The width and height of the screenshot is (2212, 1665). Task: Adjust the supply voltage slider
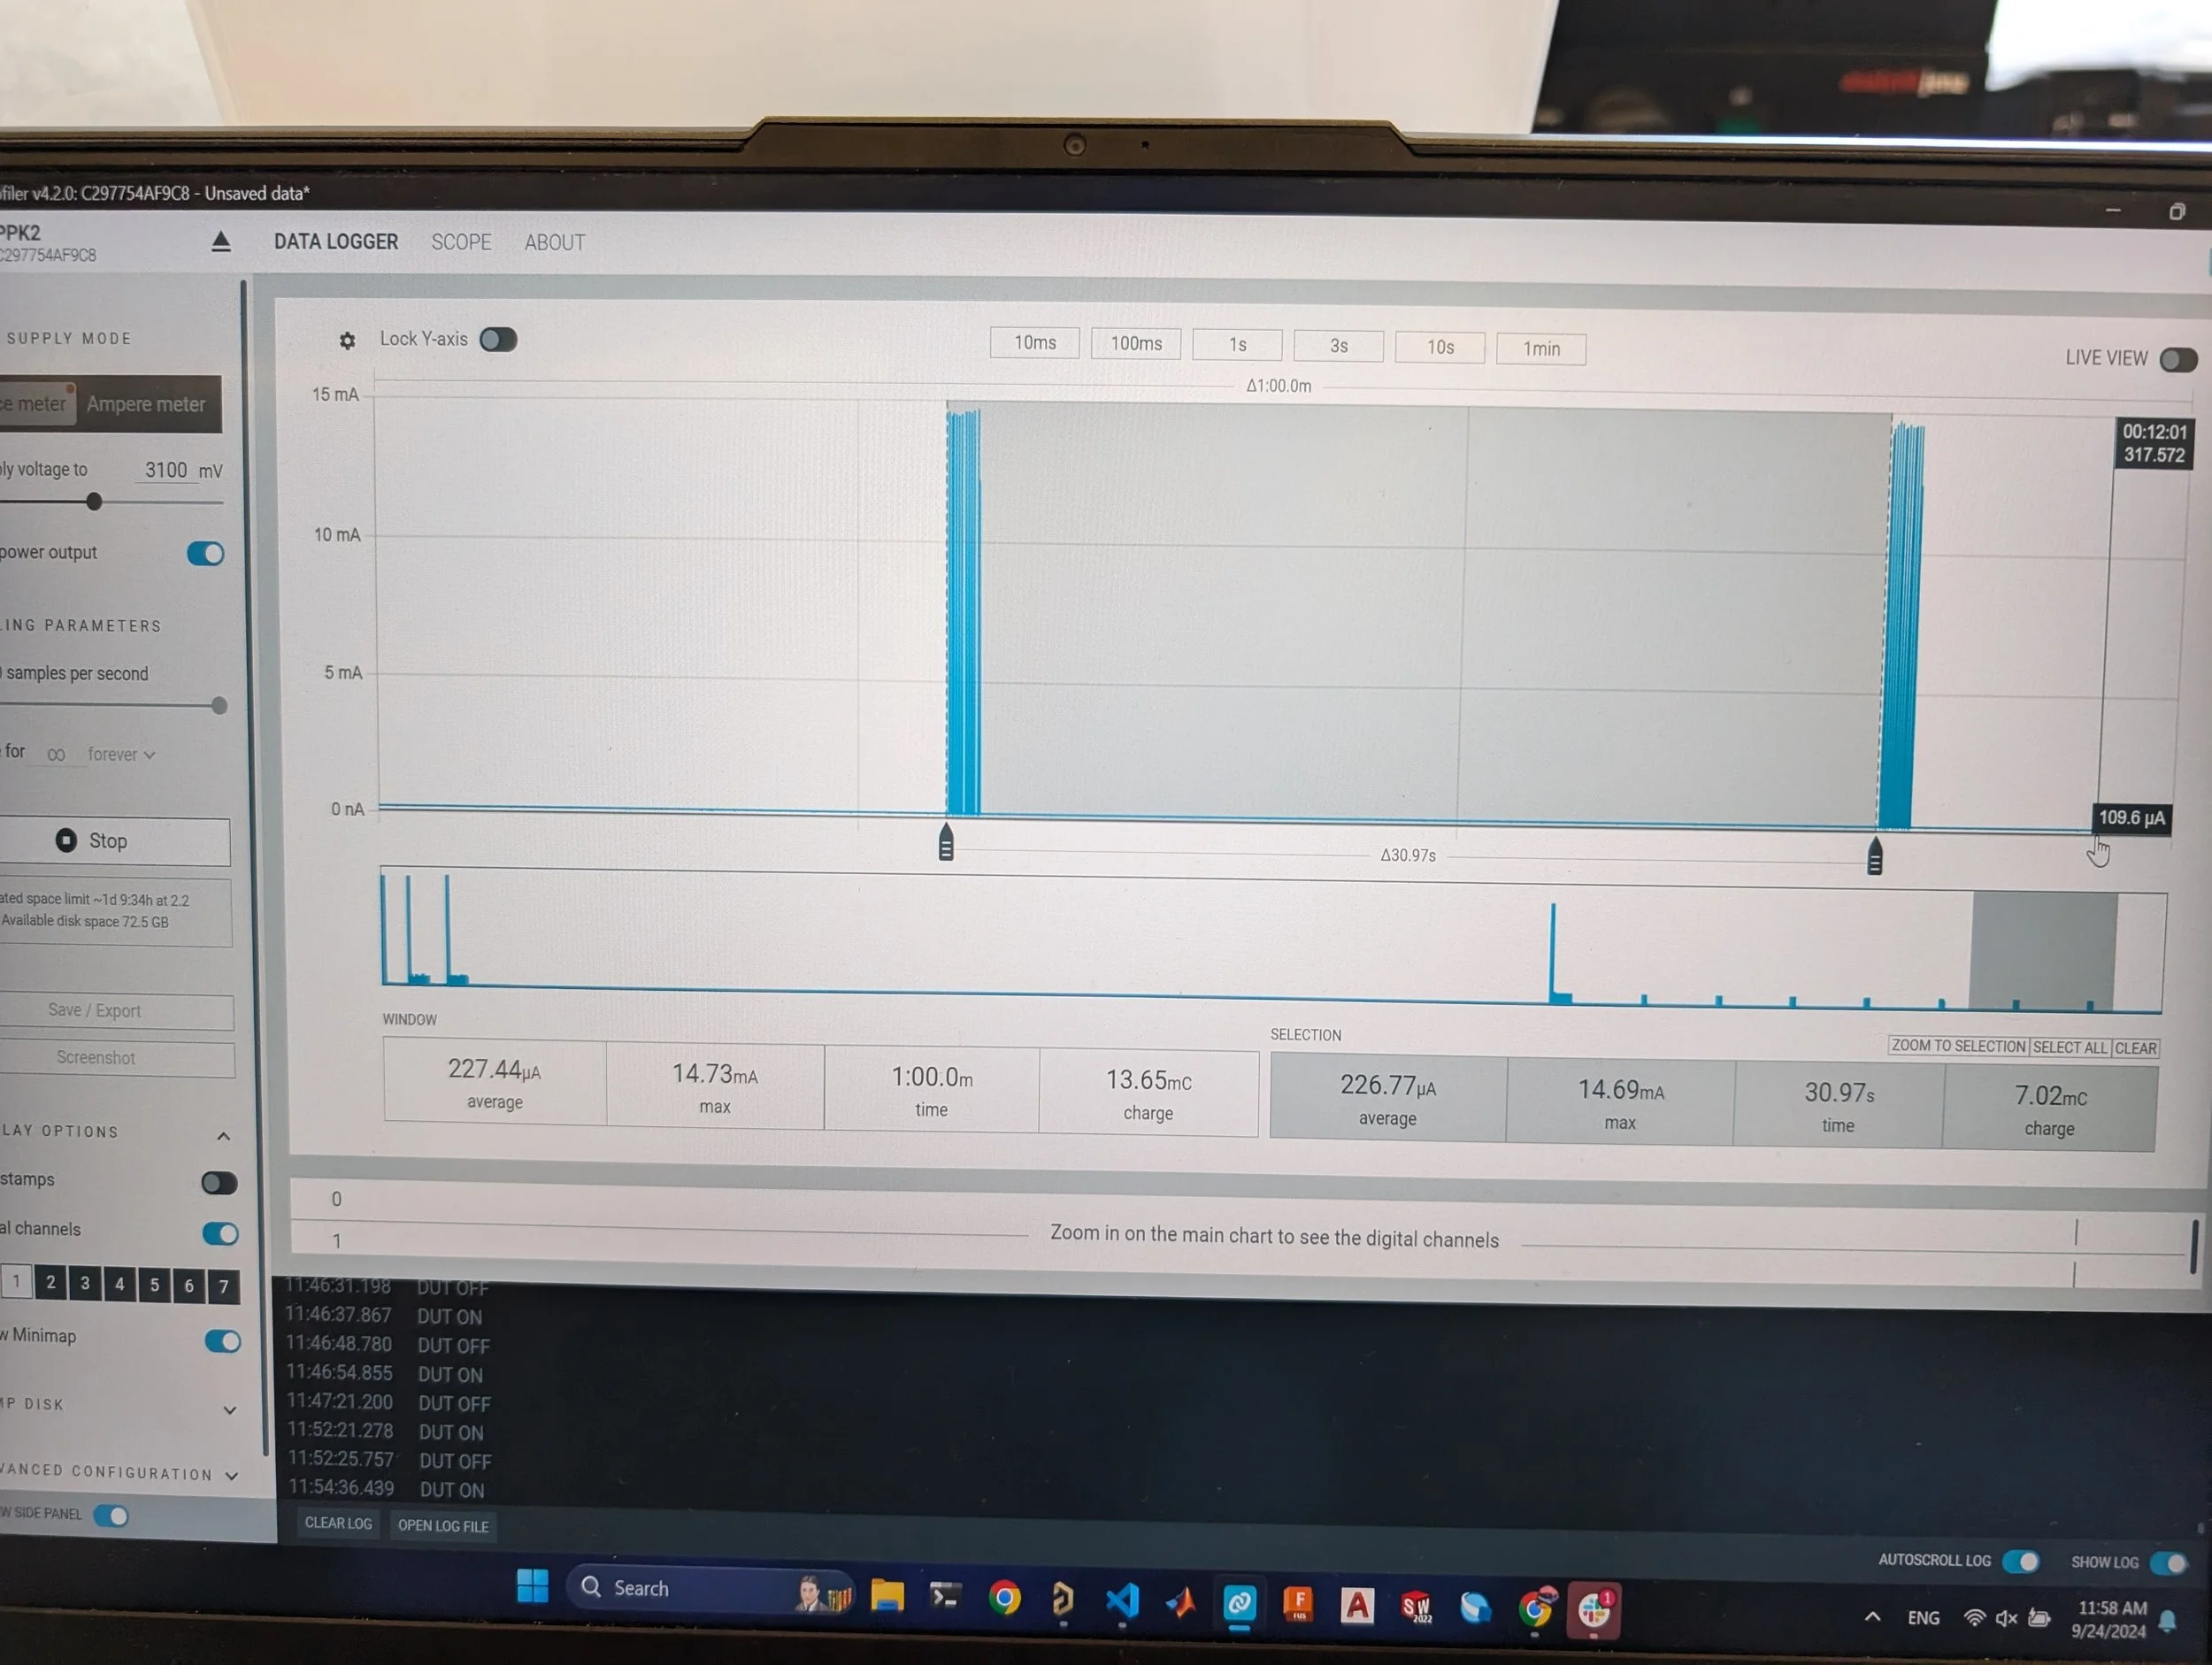coord(93,501)
